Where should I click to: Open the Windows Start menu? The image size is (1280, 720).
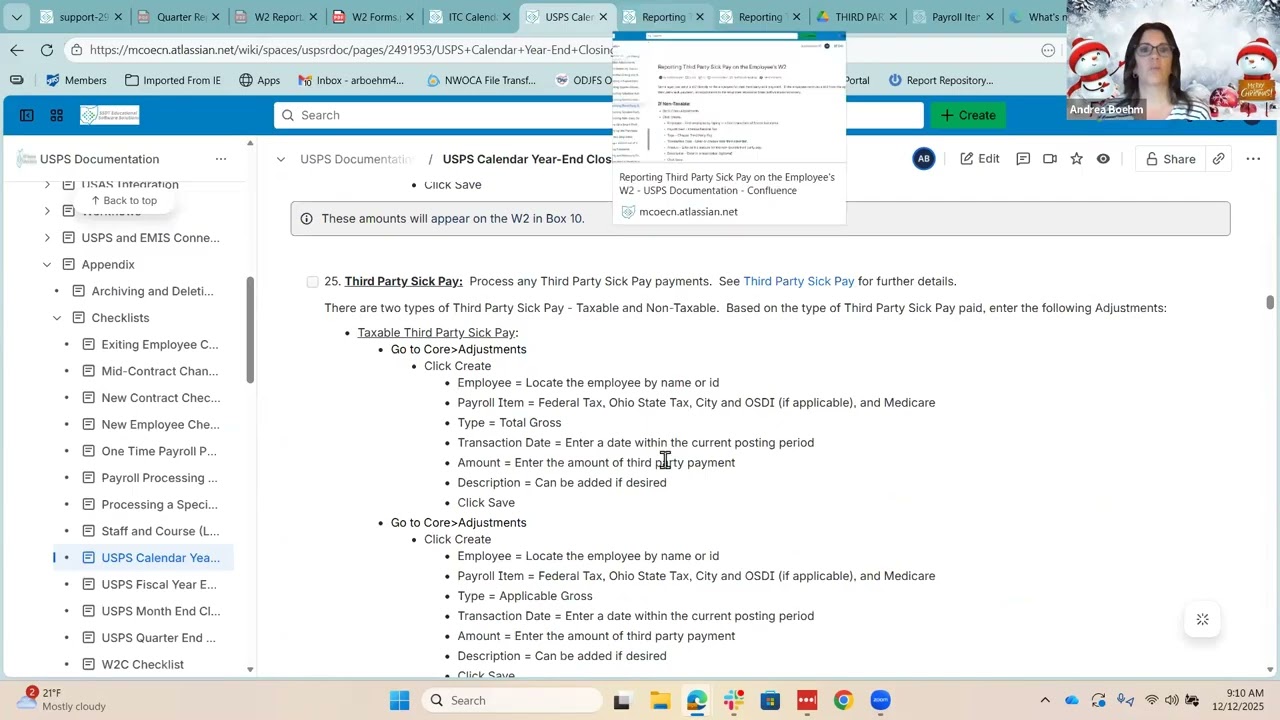point(399,700)
